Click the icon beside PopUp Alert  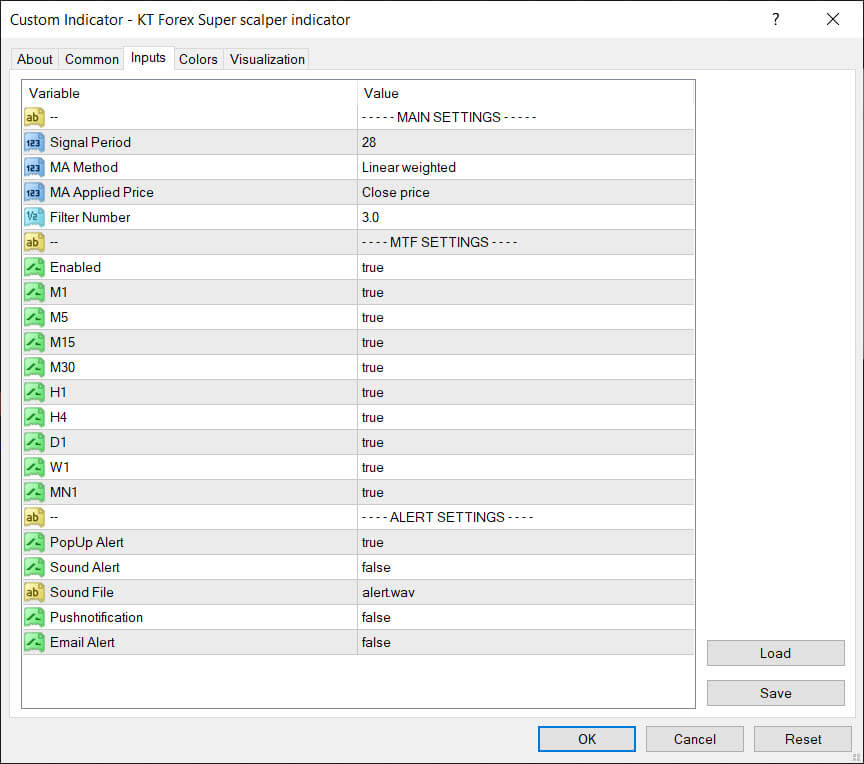coord(34,543)
